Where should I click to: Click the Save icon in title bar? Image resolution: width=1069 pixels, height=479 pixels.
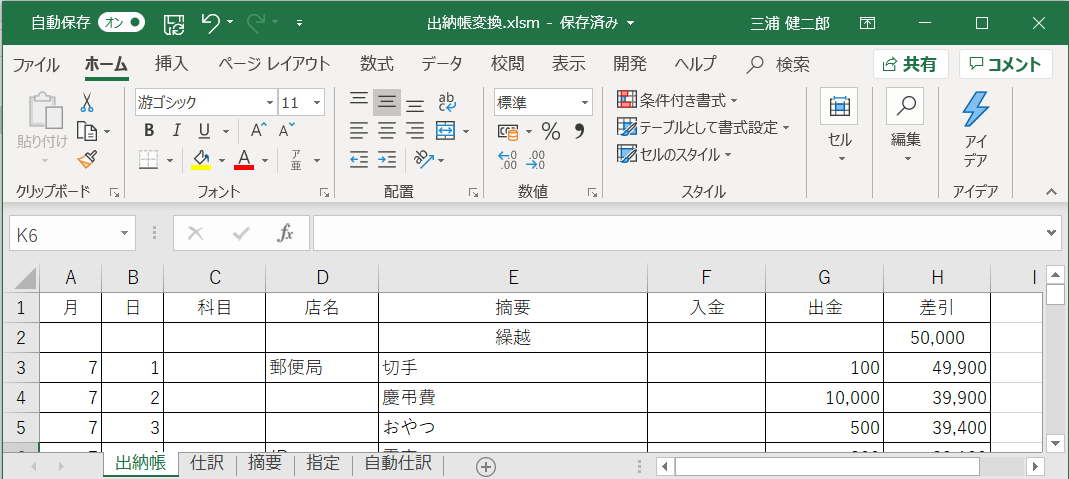pyautogui.click(x=173, y=22)
